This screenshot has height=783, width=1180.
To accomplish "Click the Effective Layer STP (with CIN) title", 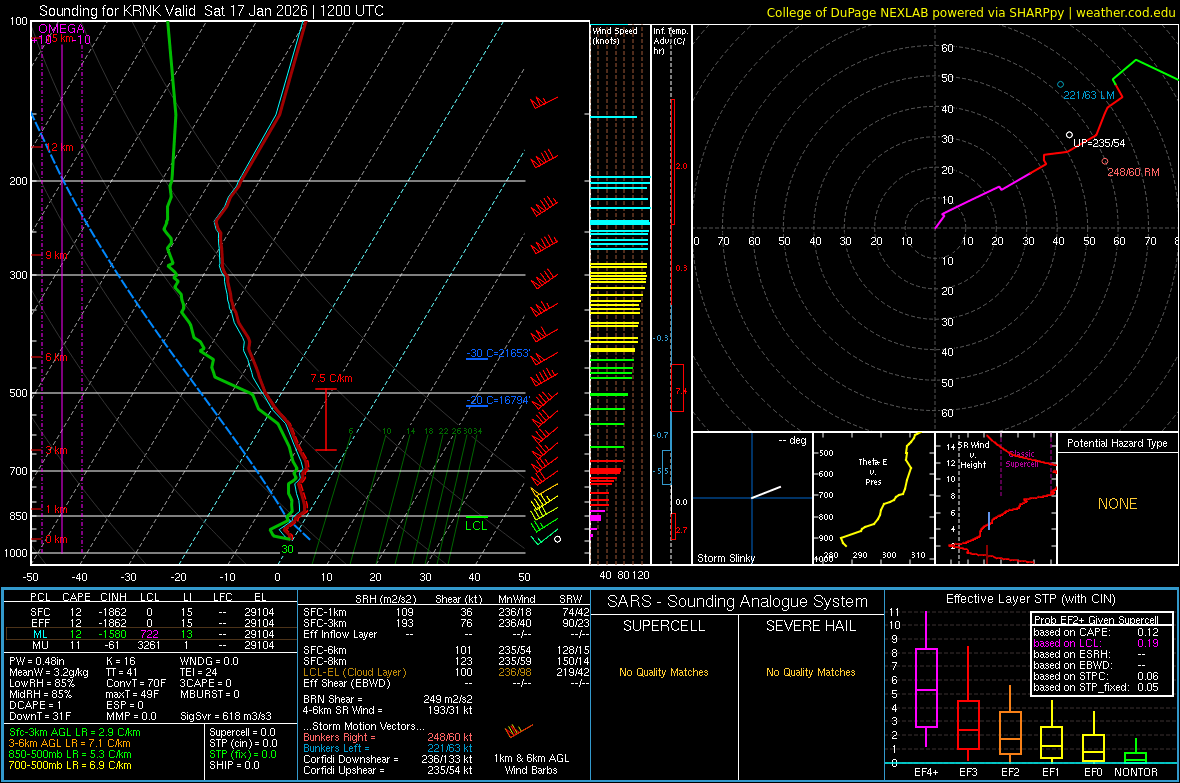I will [1030, 599].
